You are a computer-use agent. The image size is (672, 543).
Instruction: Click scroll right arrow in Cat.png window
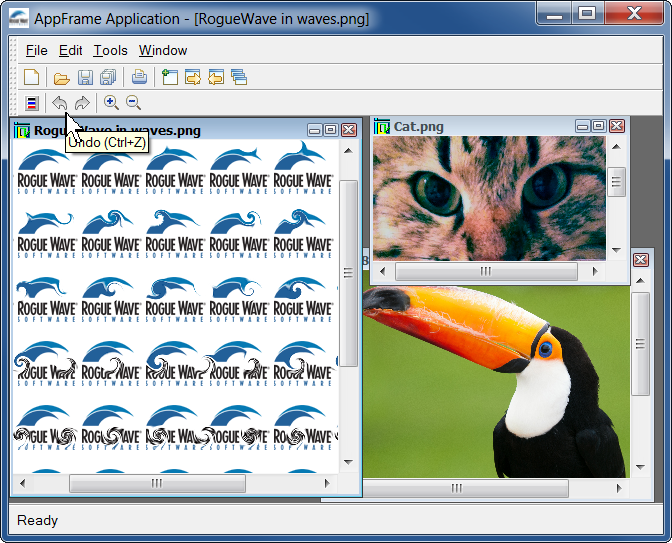(595, 271)
